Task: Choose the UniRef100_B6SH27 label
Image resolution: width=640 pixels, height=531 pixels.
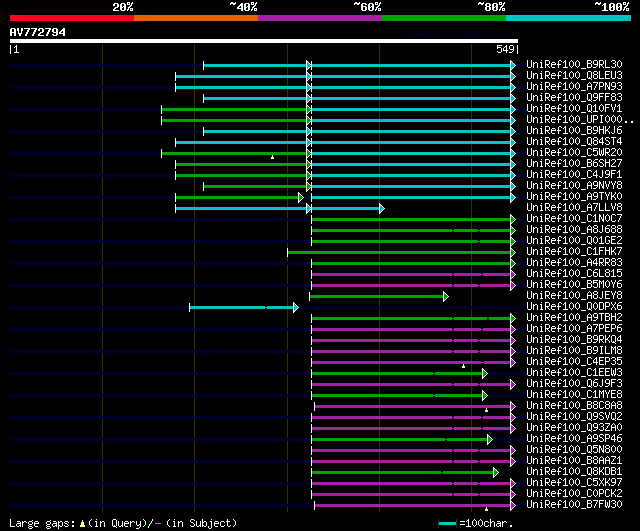Action: click(574, 164)
